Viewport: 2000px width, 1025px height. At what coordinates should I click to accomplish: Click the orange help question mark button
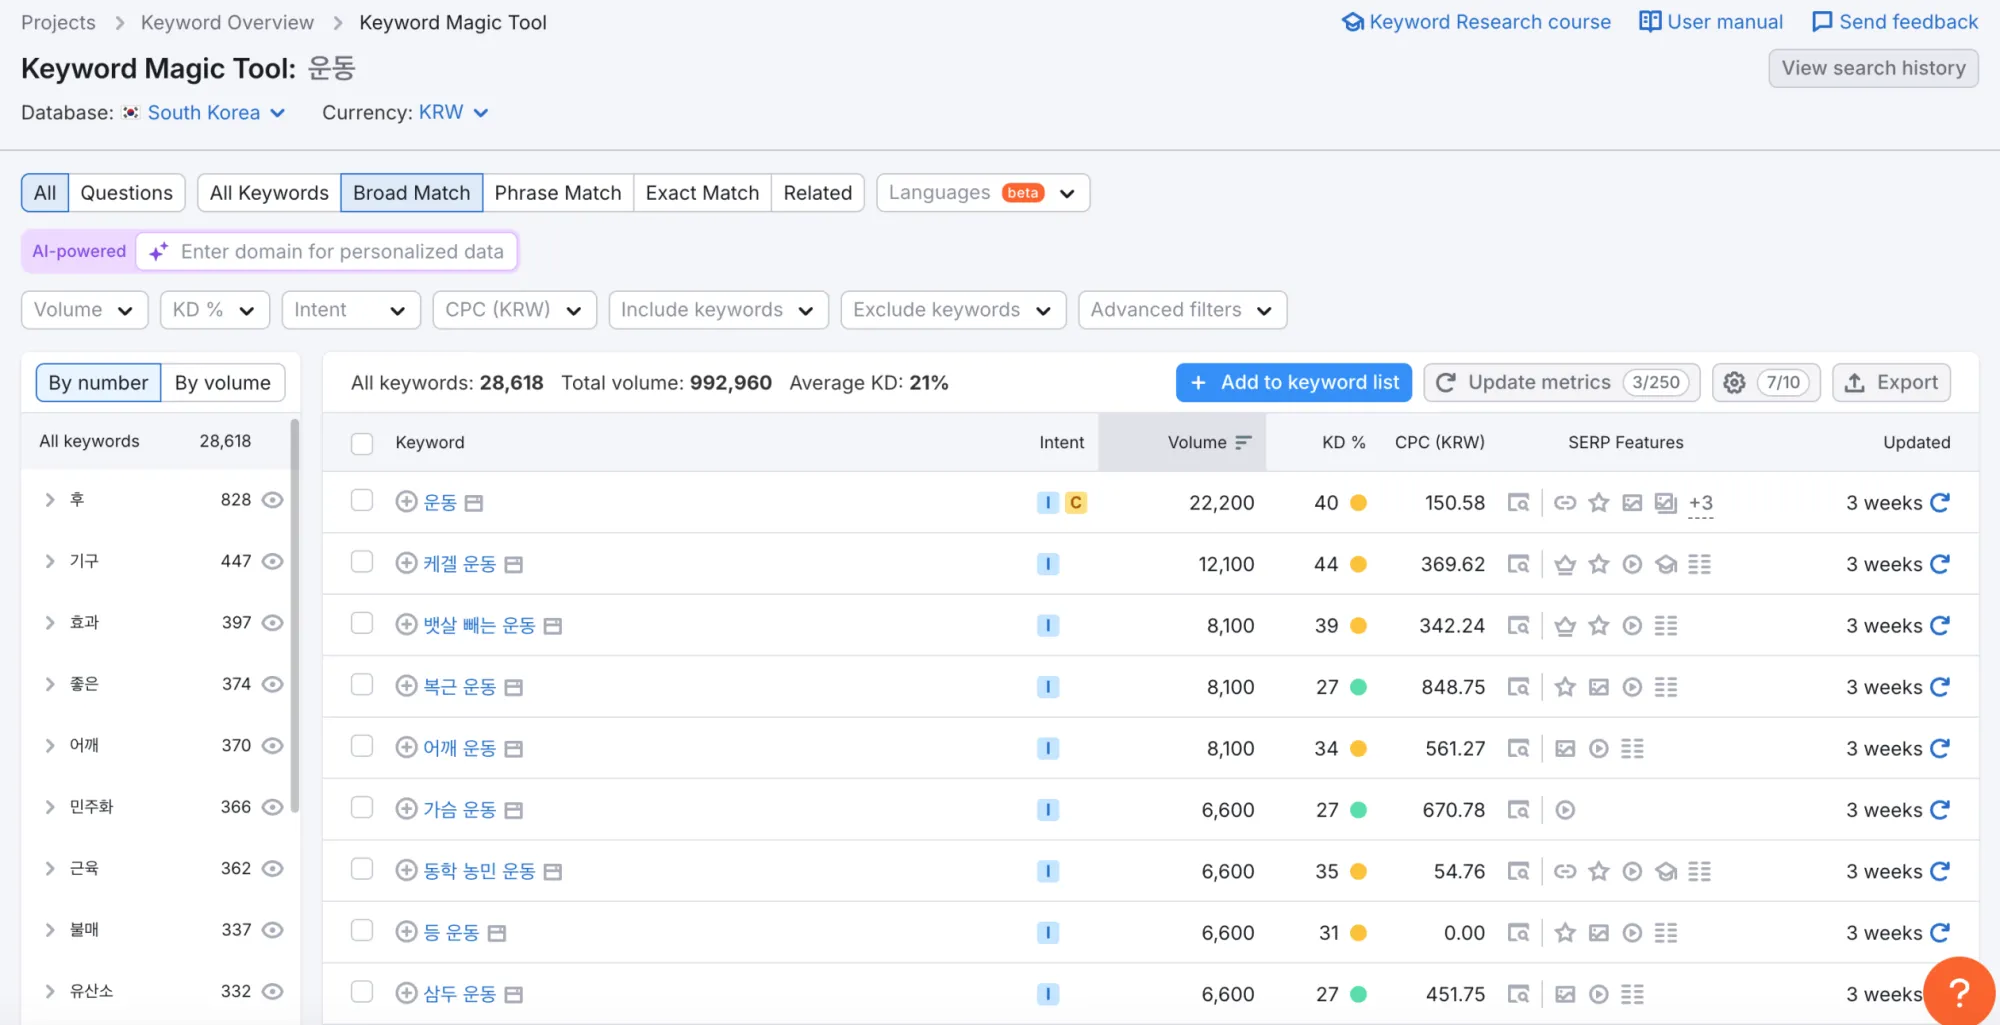1959,992
